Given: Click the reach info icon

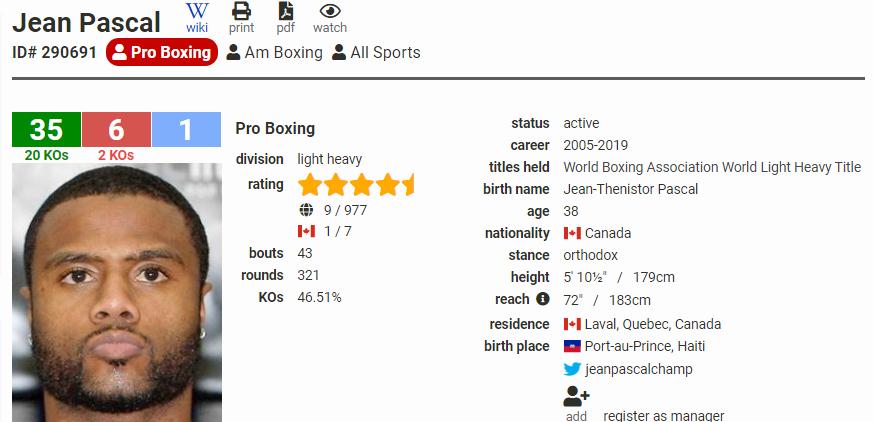Looking at the screenshot, I should tap(542, 299).
